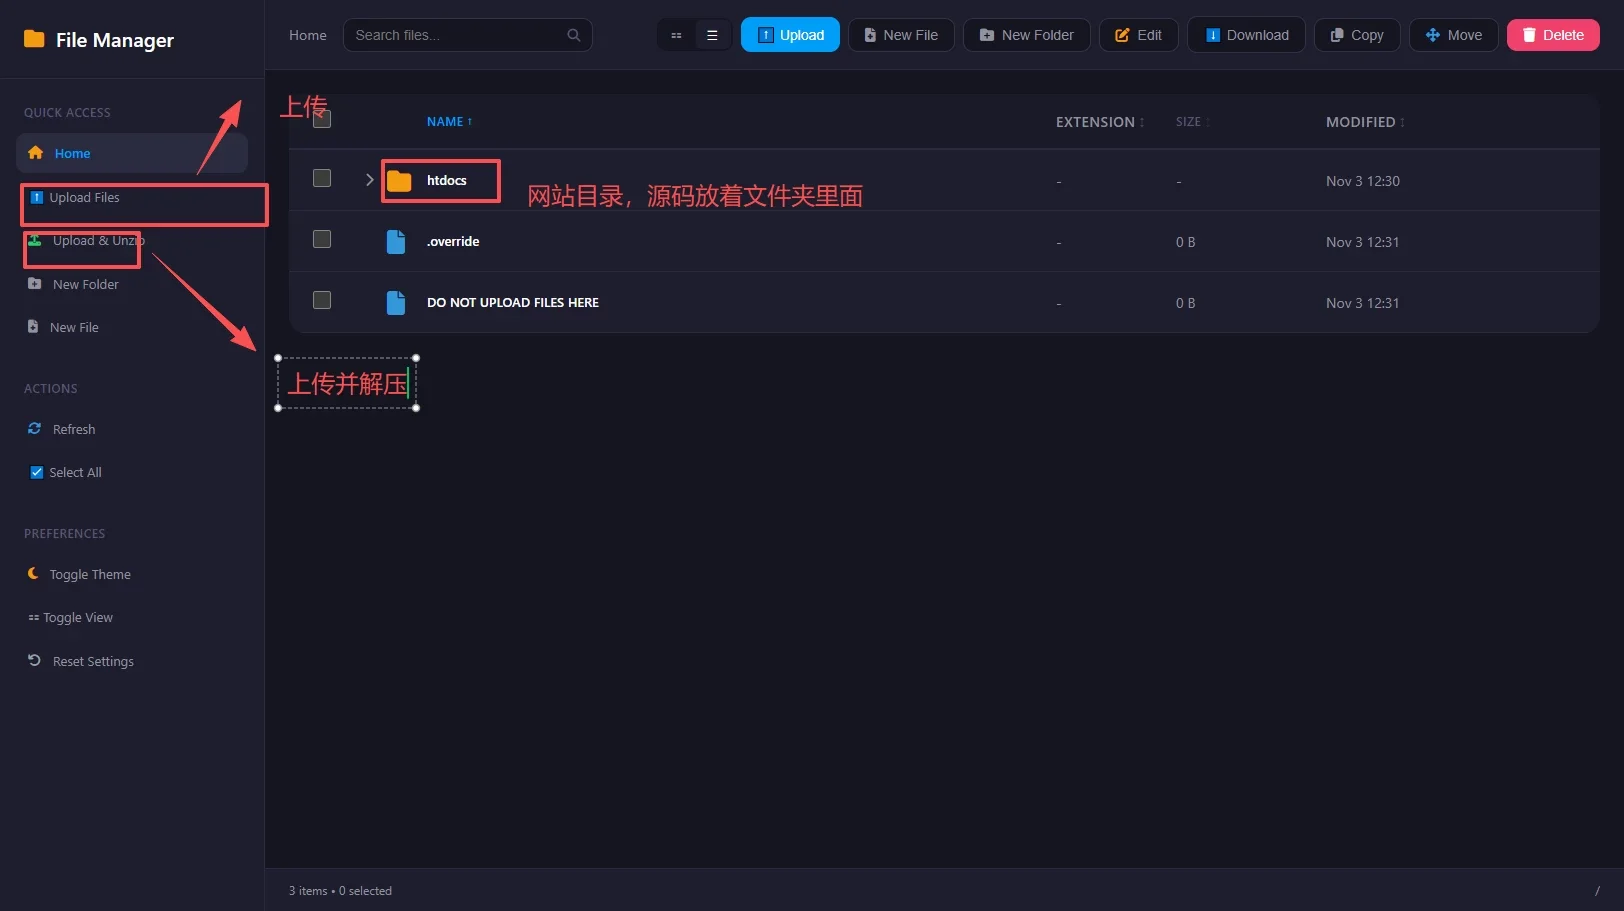Tick the checkbox next to .override

322,239
